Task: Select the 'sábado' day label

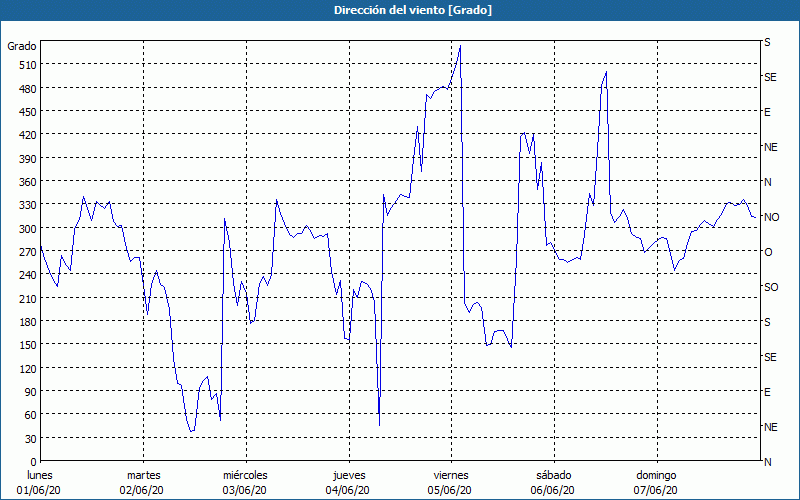Action: click(x=554, y=476)
